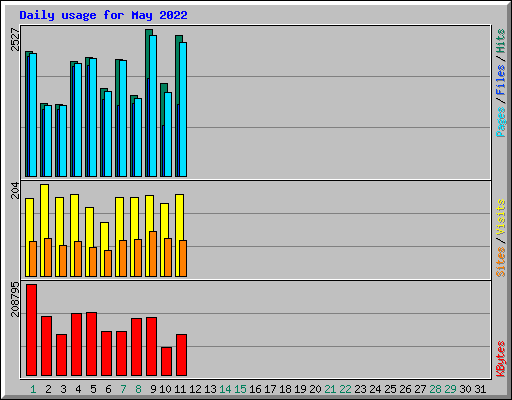Select the yellow Visits legend label
The image size is (512, 400).
click(501, 218)
